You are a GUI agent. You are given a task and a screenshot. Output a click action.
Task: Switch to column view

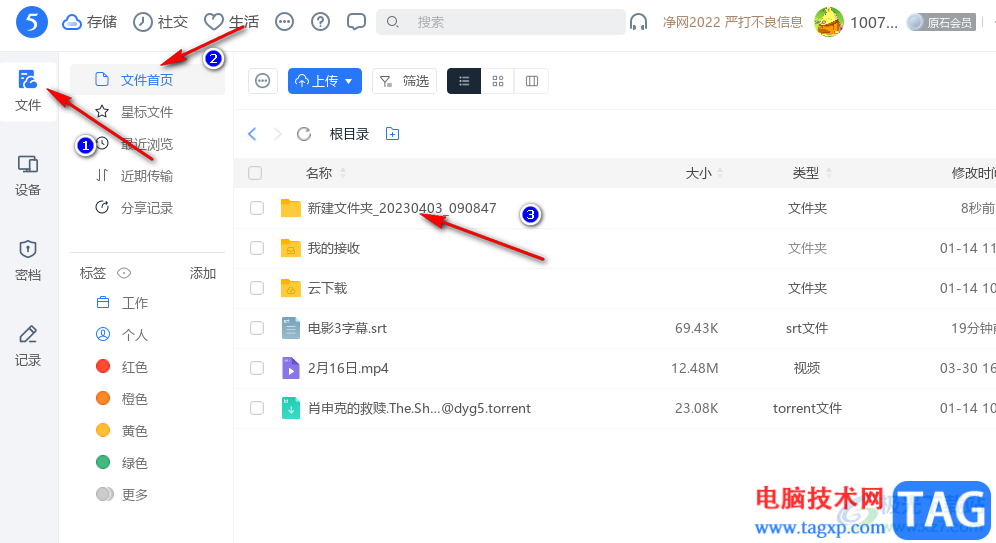tap(532, 81)
